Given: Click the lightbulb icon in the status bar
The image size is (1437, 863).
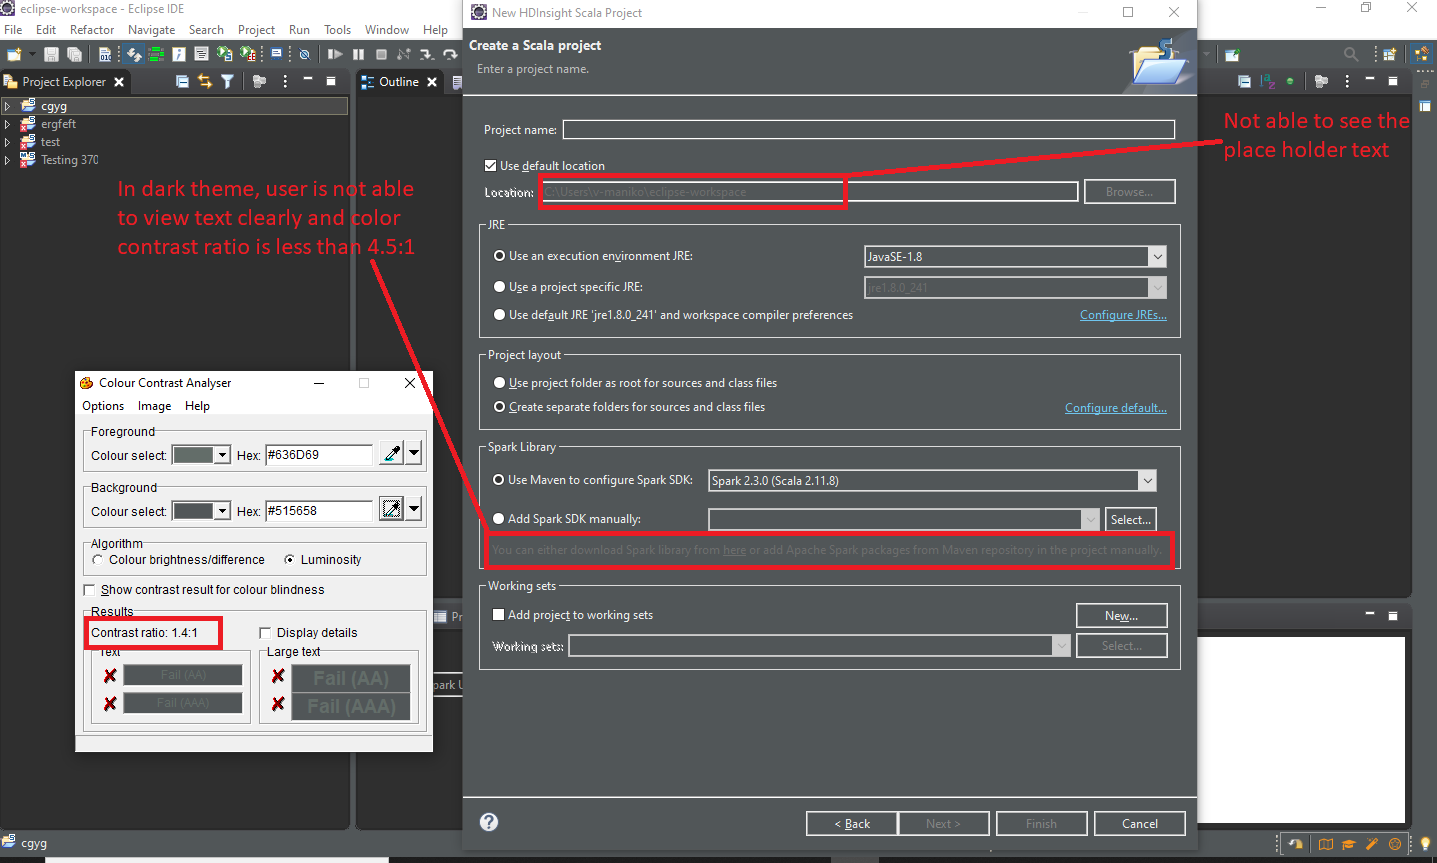Looking at the screenshot, I should click(1423, 843).
